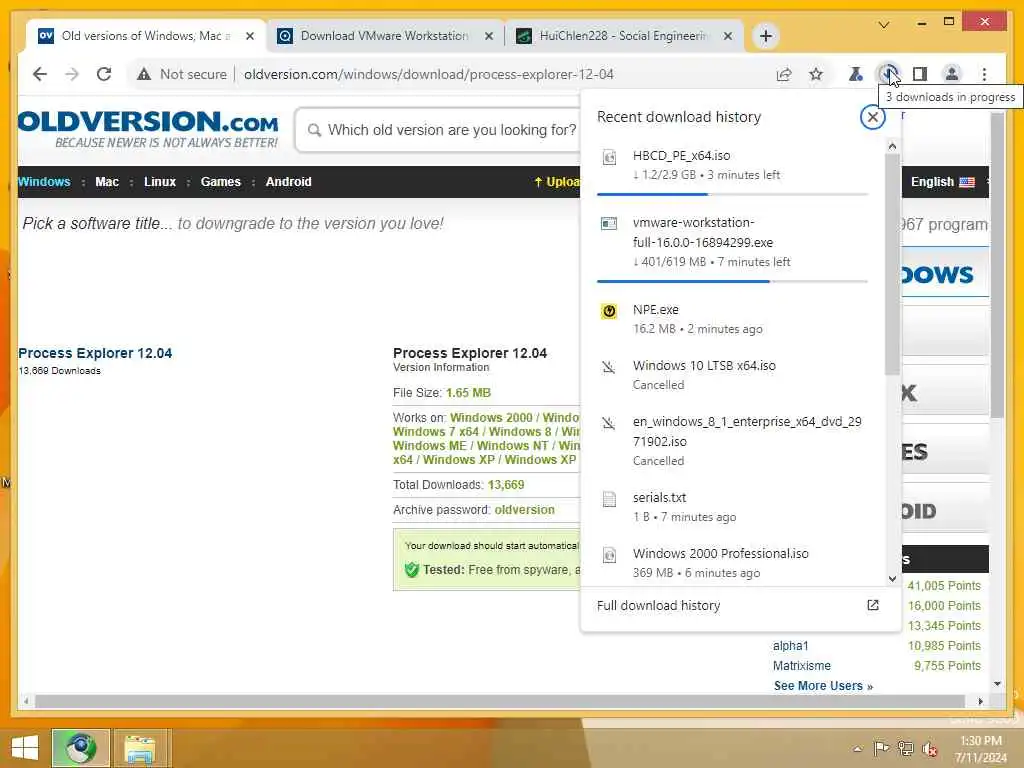Click the download list scroll up arrow

tap(892, 146)
